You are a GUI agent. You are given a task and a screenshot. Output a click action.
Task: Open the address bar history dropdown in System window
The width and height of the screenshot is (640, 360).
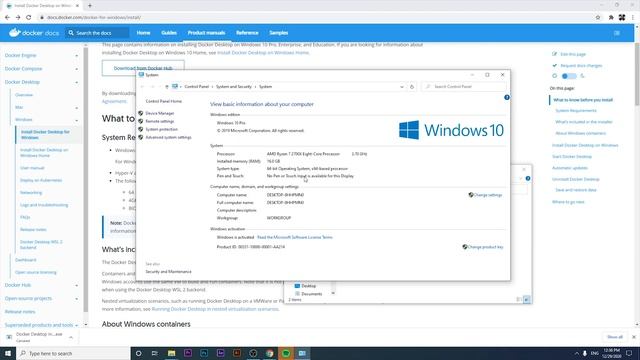(402, 87)
